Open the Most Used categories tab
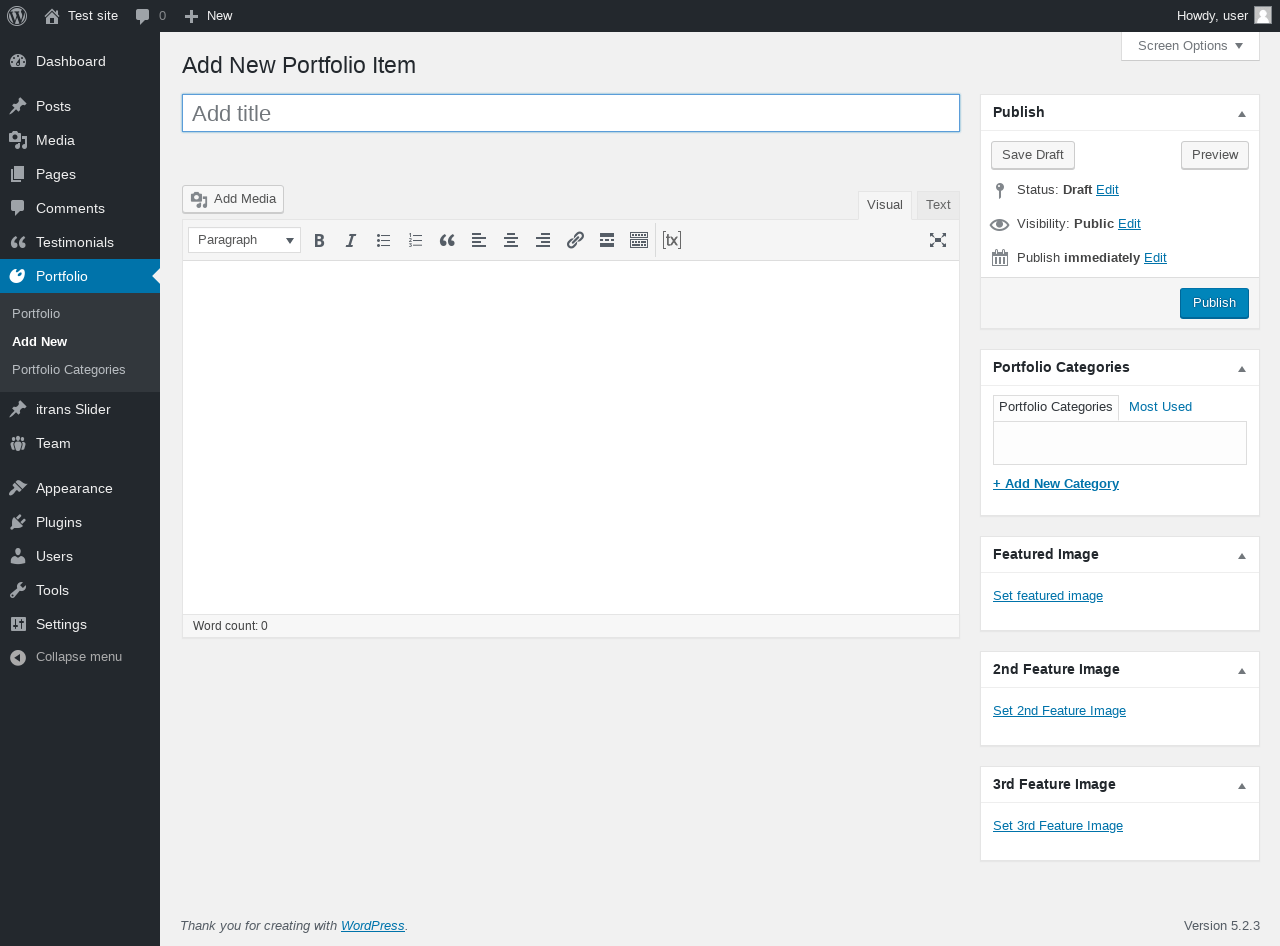The image size is (1280, 946). click(x=1160, y=407)
